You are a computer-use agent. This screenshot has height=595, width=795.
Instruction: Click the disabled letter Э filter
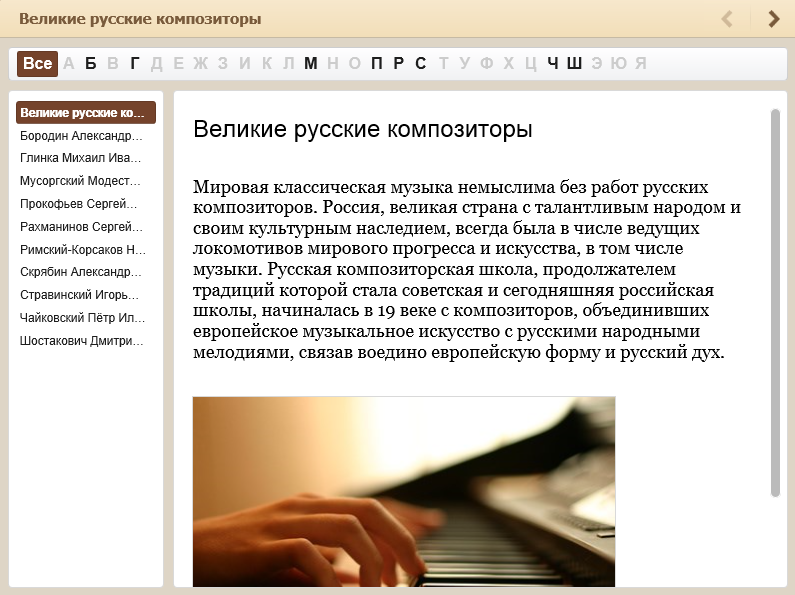pyautogui.click(x=597, y=64)
